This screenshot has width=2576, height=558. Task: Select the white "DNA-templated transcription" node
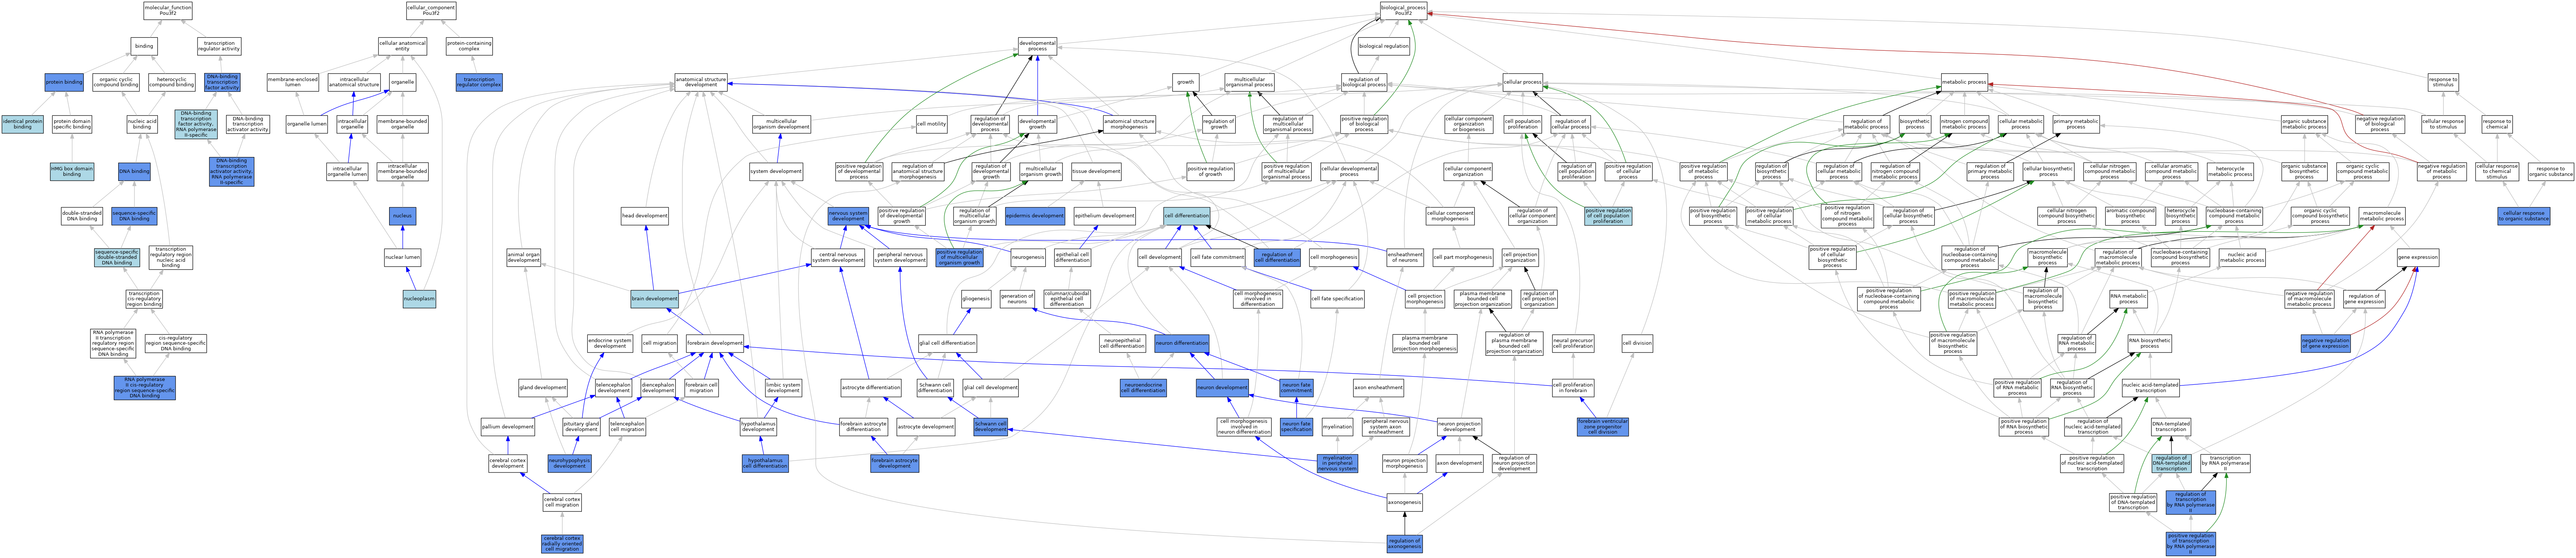tap(2171, 427)
